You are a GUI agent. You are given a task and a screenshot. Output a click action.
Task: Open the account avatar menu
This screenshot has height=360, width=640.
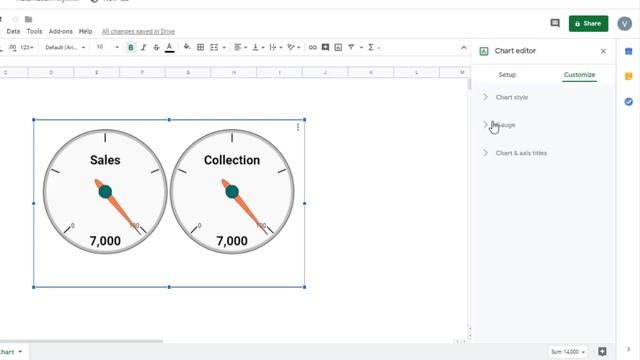tap(624, 24)
